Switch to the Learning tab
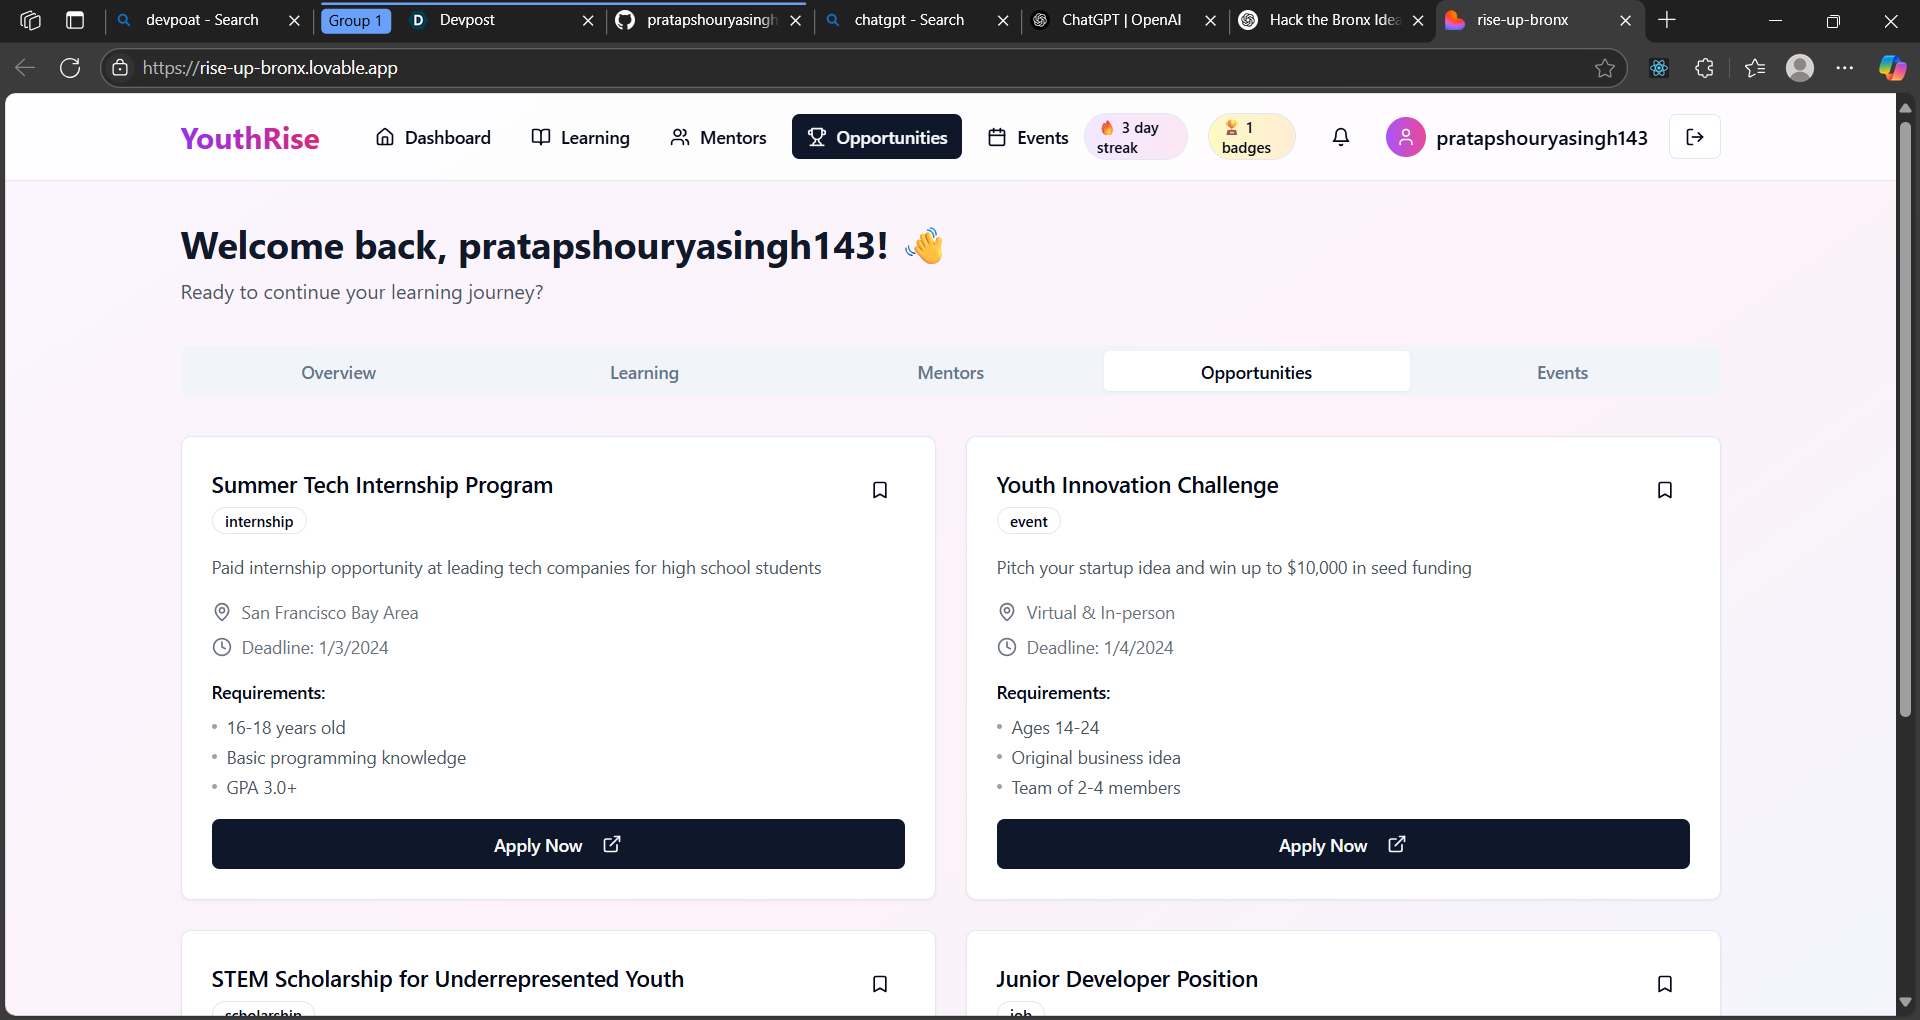Image resolution: width=1920 pixels, height=1020 pixels. pyautogui.click(x=644, y=372)
